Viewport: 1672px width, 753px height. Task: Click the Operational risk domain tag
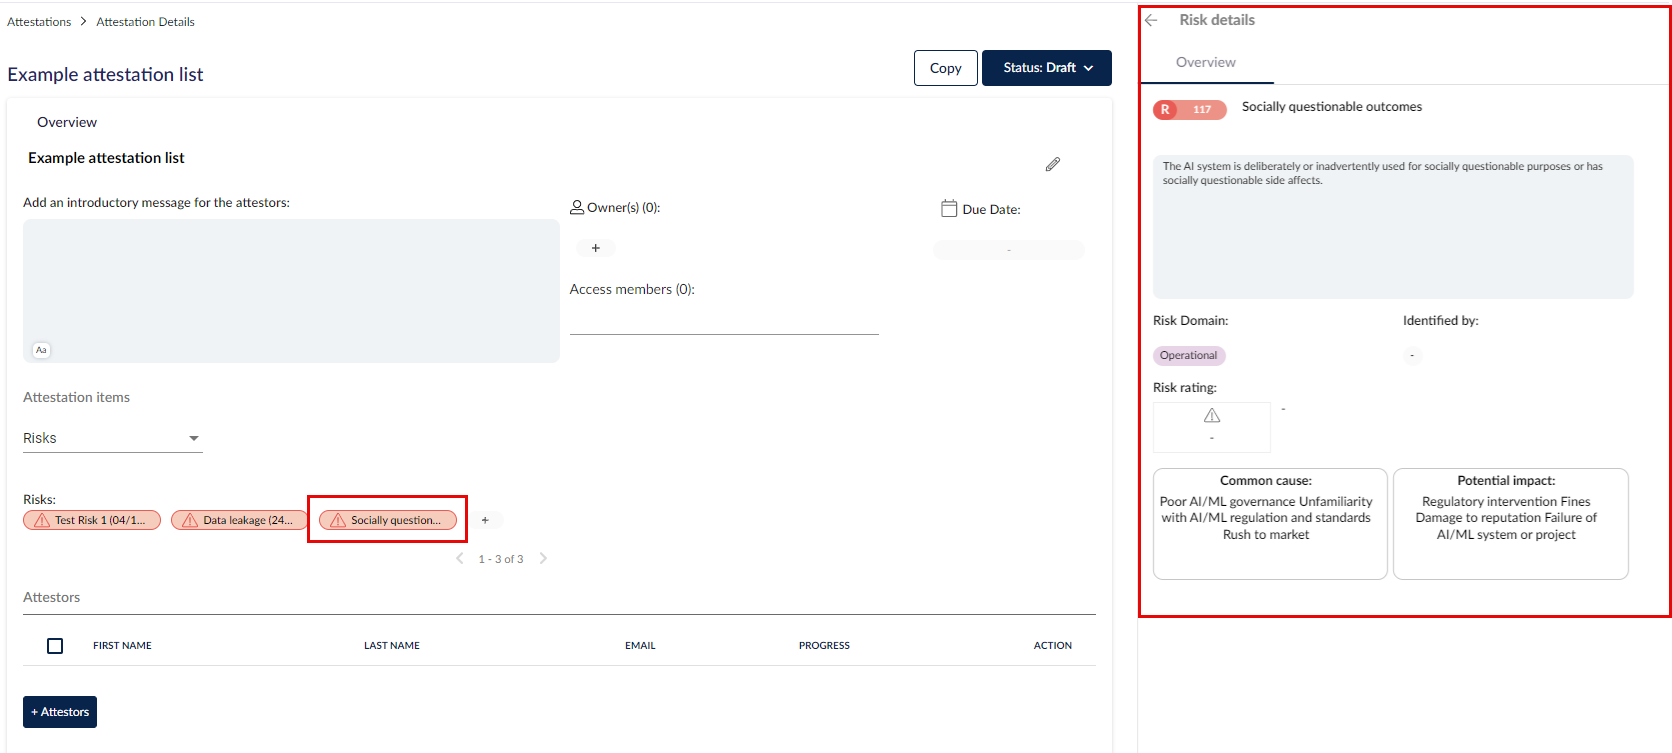(1189, 355)
